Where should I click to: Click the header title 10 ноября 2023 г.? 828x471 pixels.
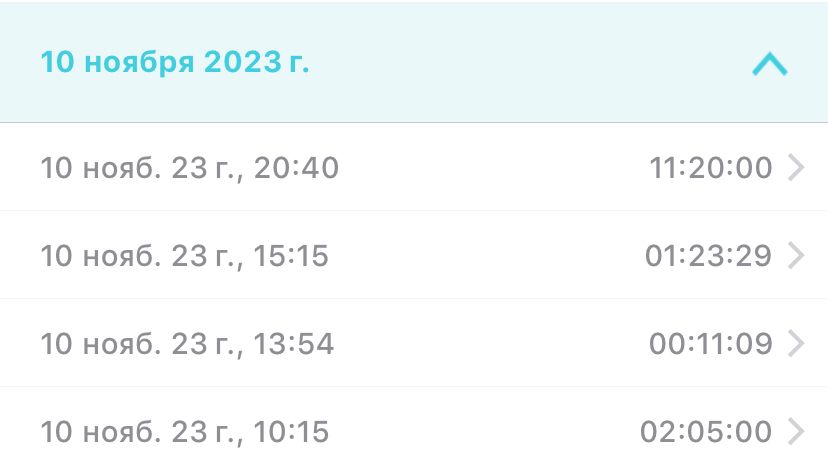(x=175, y=63)
